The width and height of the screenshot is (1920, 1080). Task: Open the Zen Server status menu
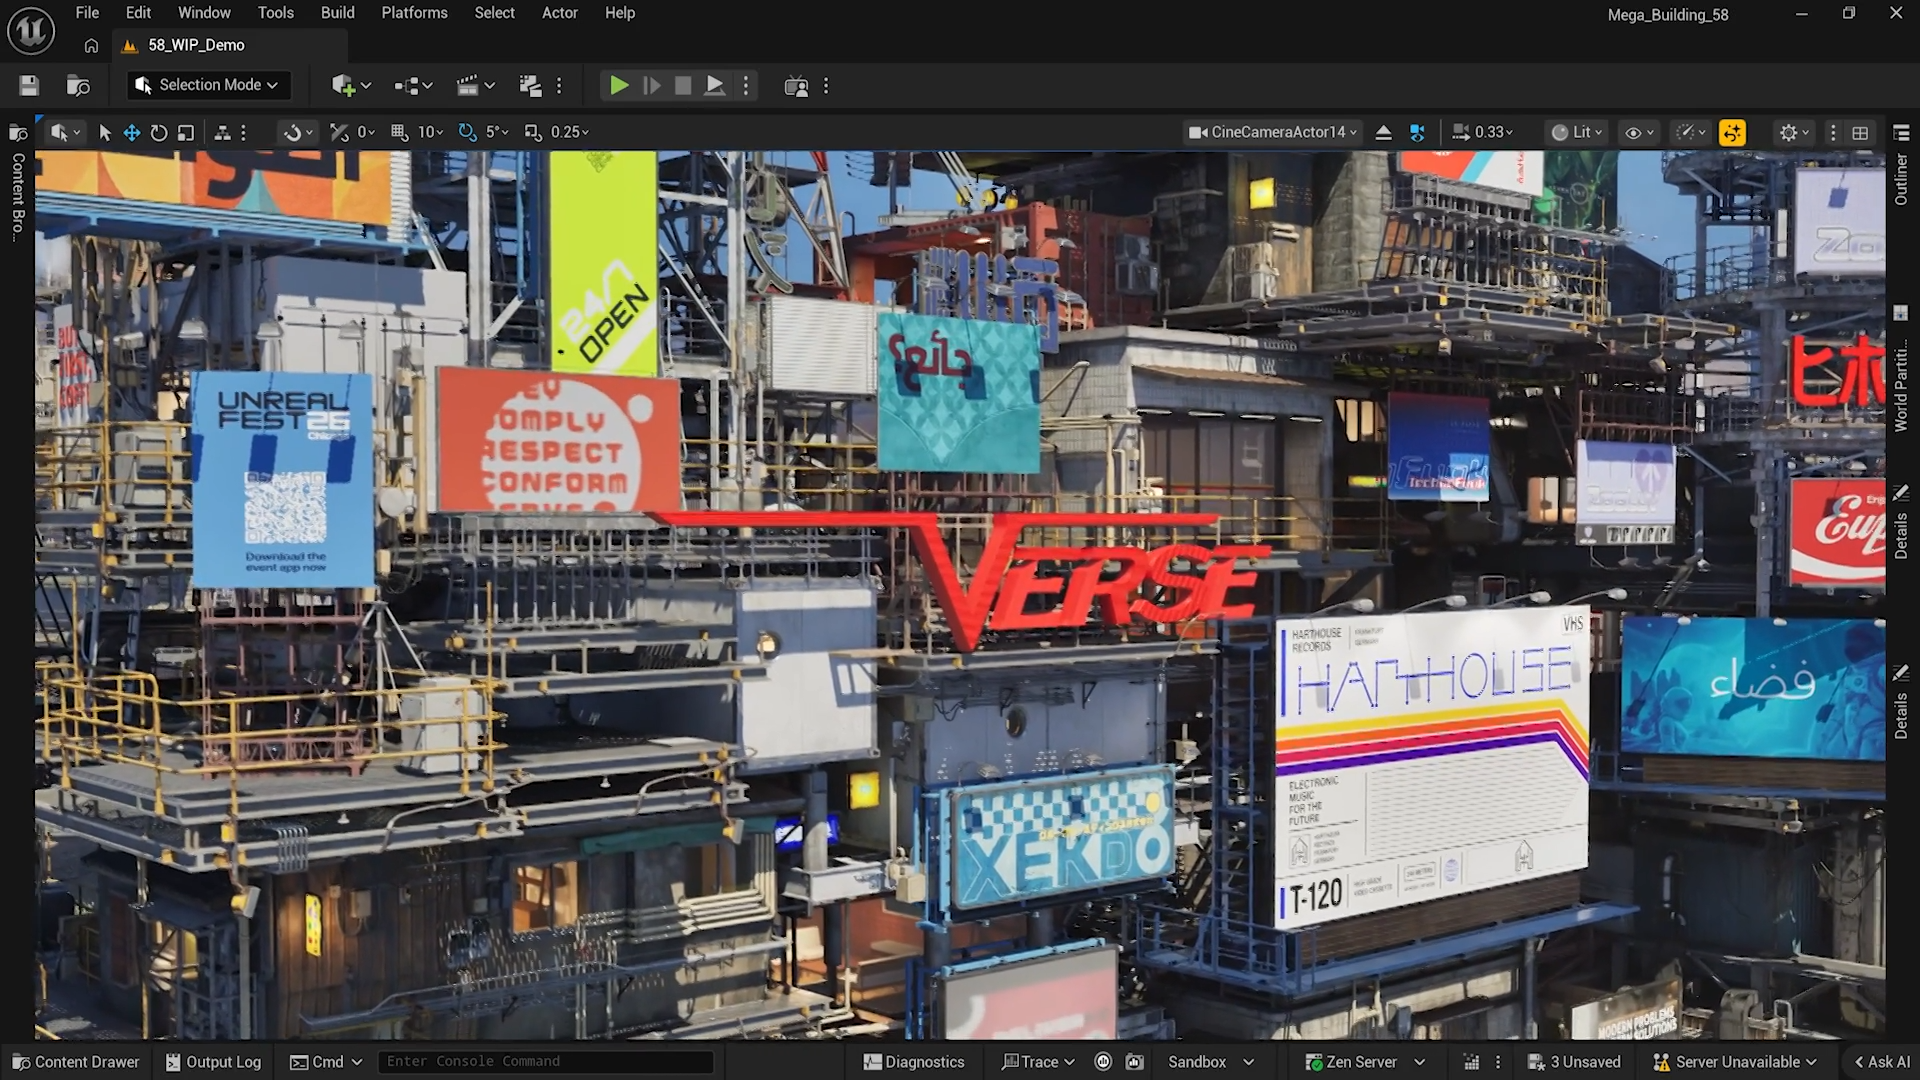[1365, 1062]
